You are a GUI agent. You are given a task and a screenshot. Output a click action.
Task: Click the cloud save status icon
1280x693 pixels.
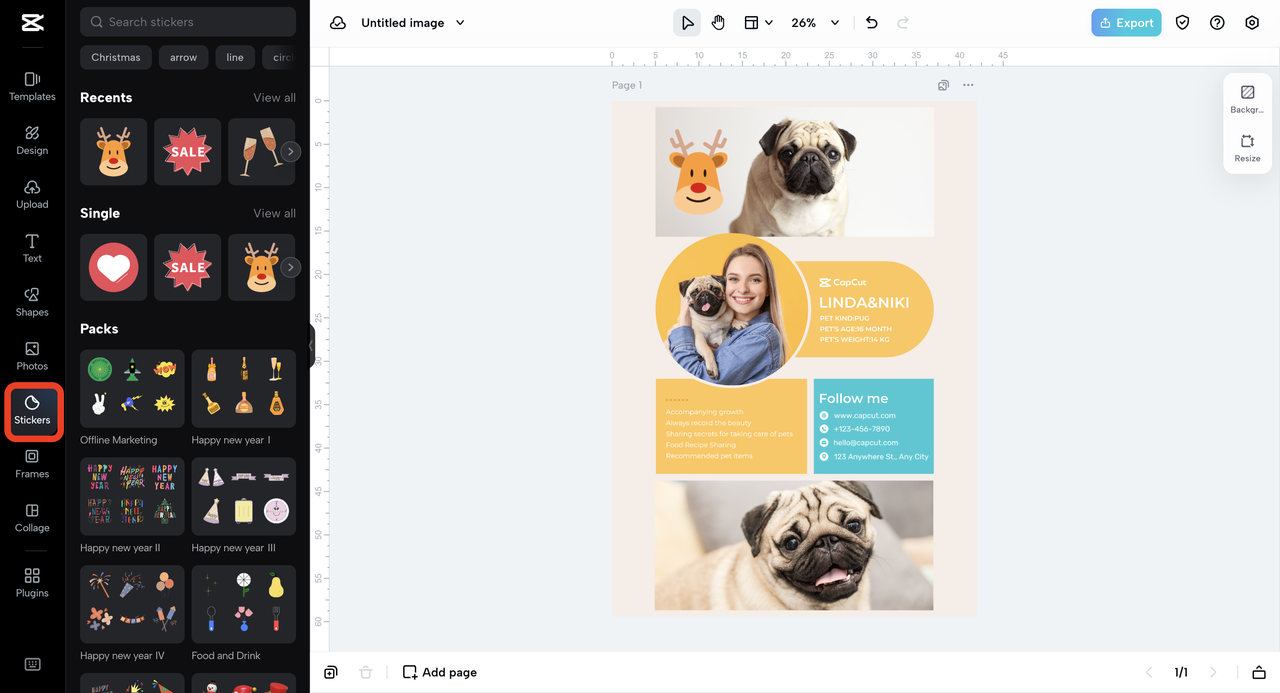pos(338,23)
